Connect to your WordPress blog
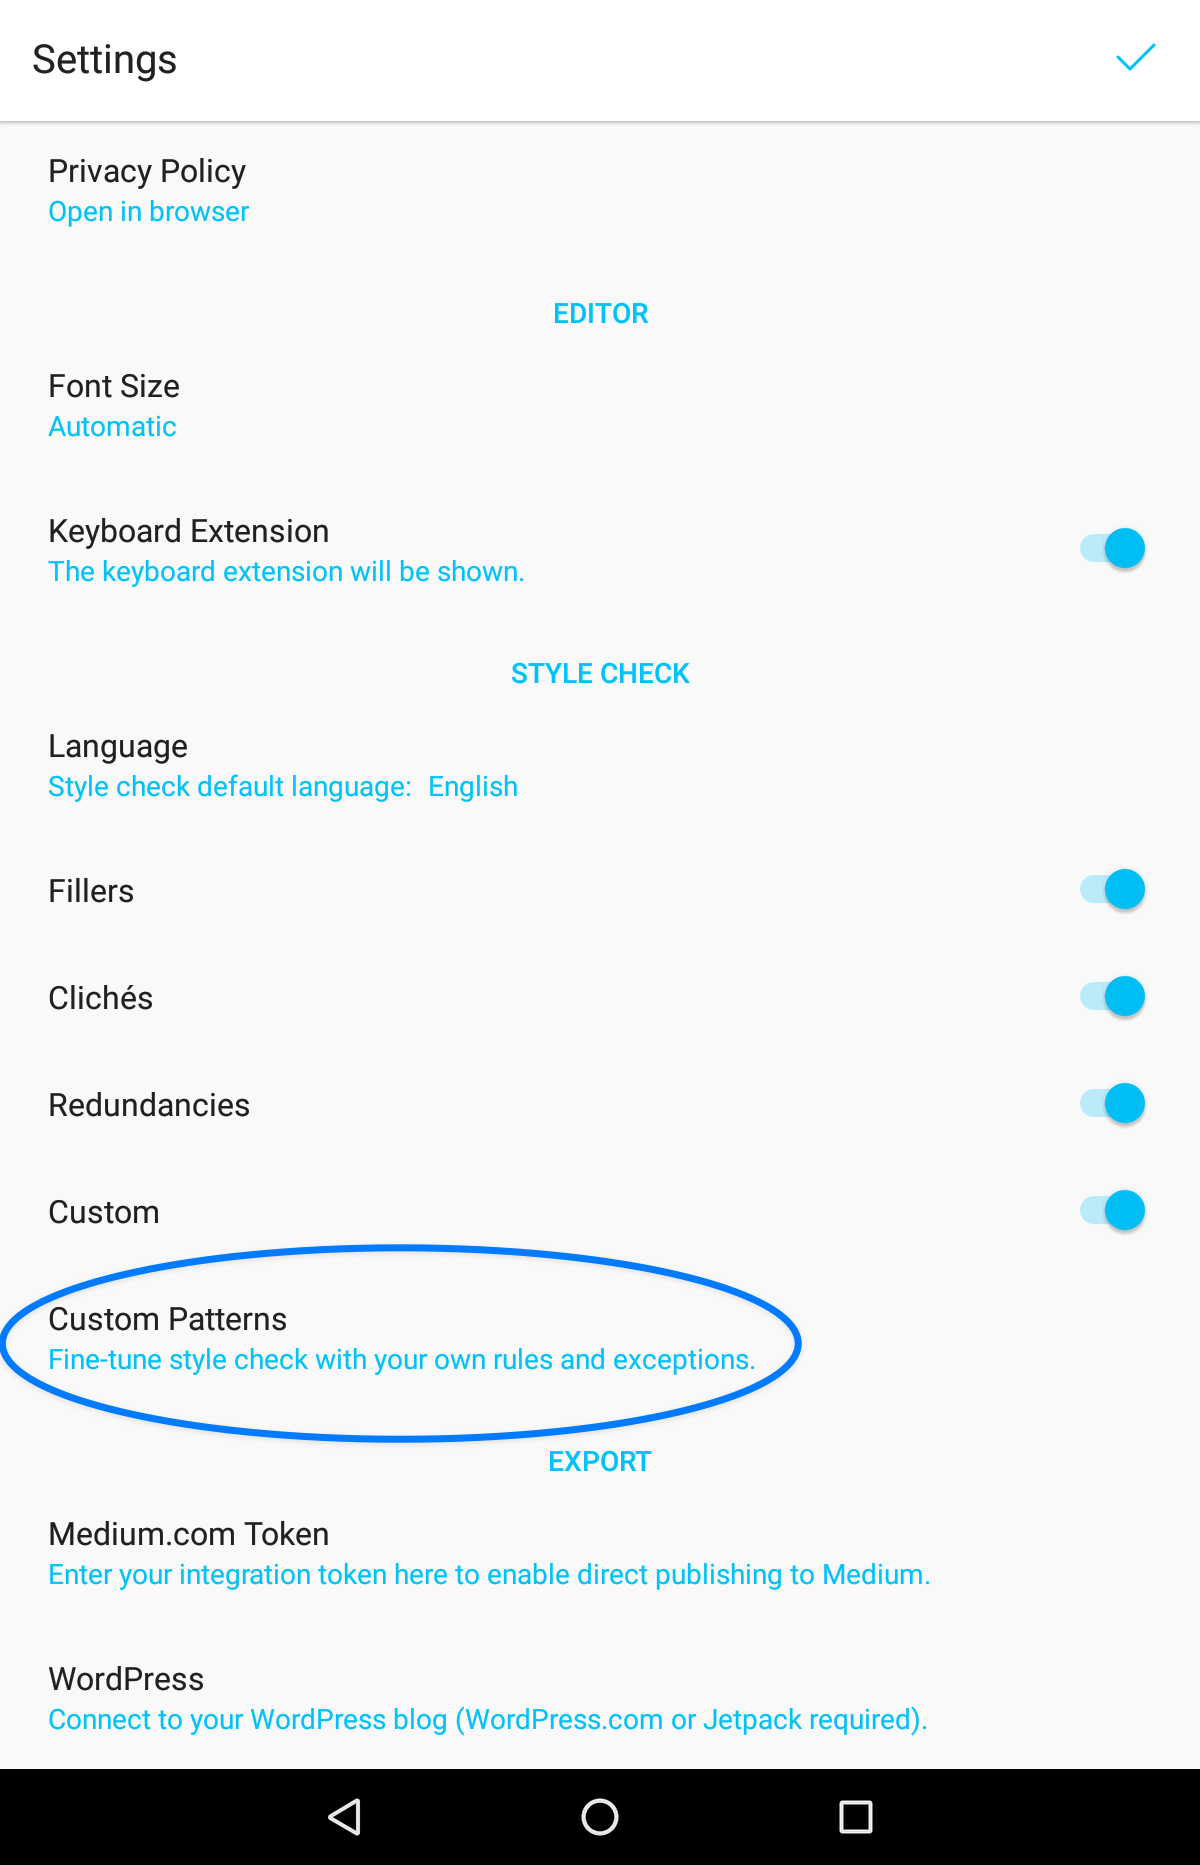1200x1865 pixels. [600, 1698]
